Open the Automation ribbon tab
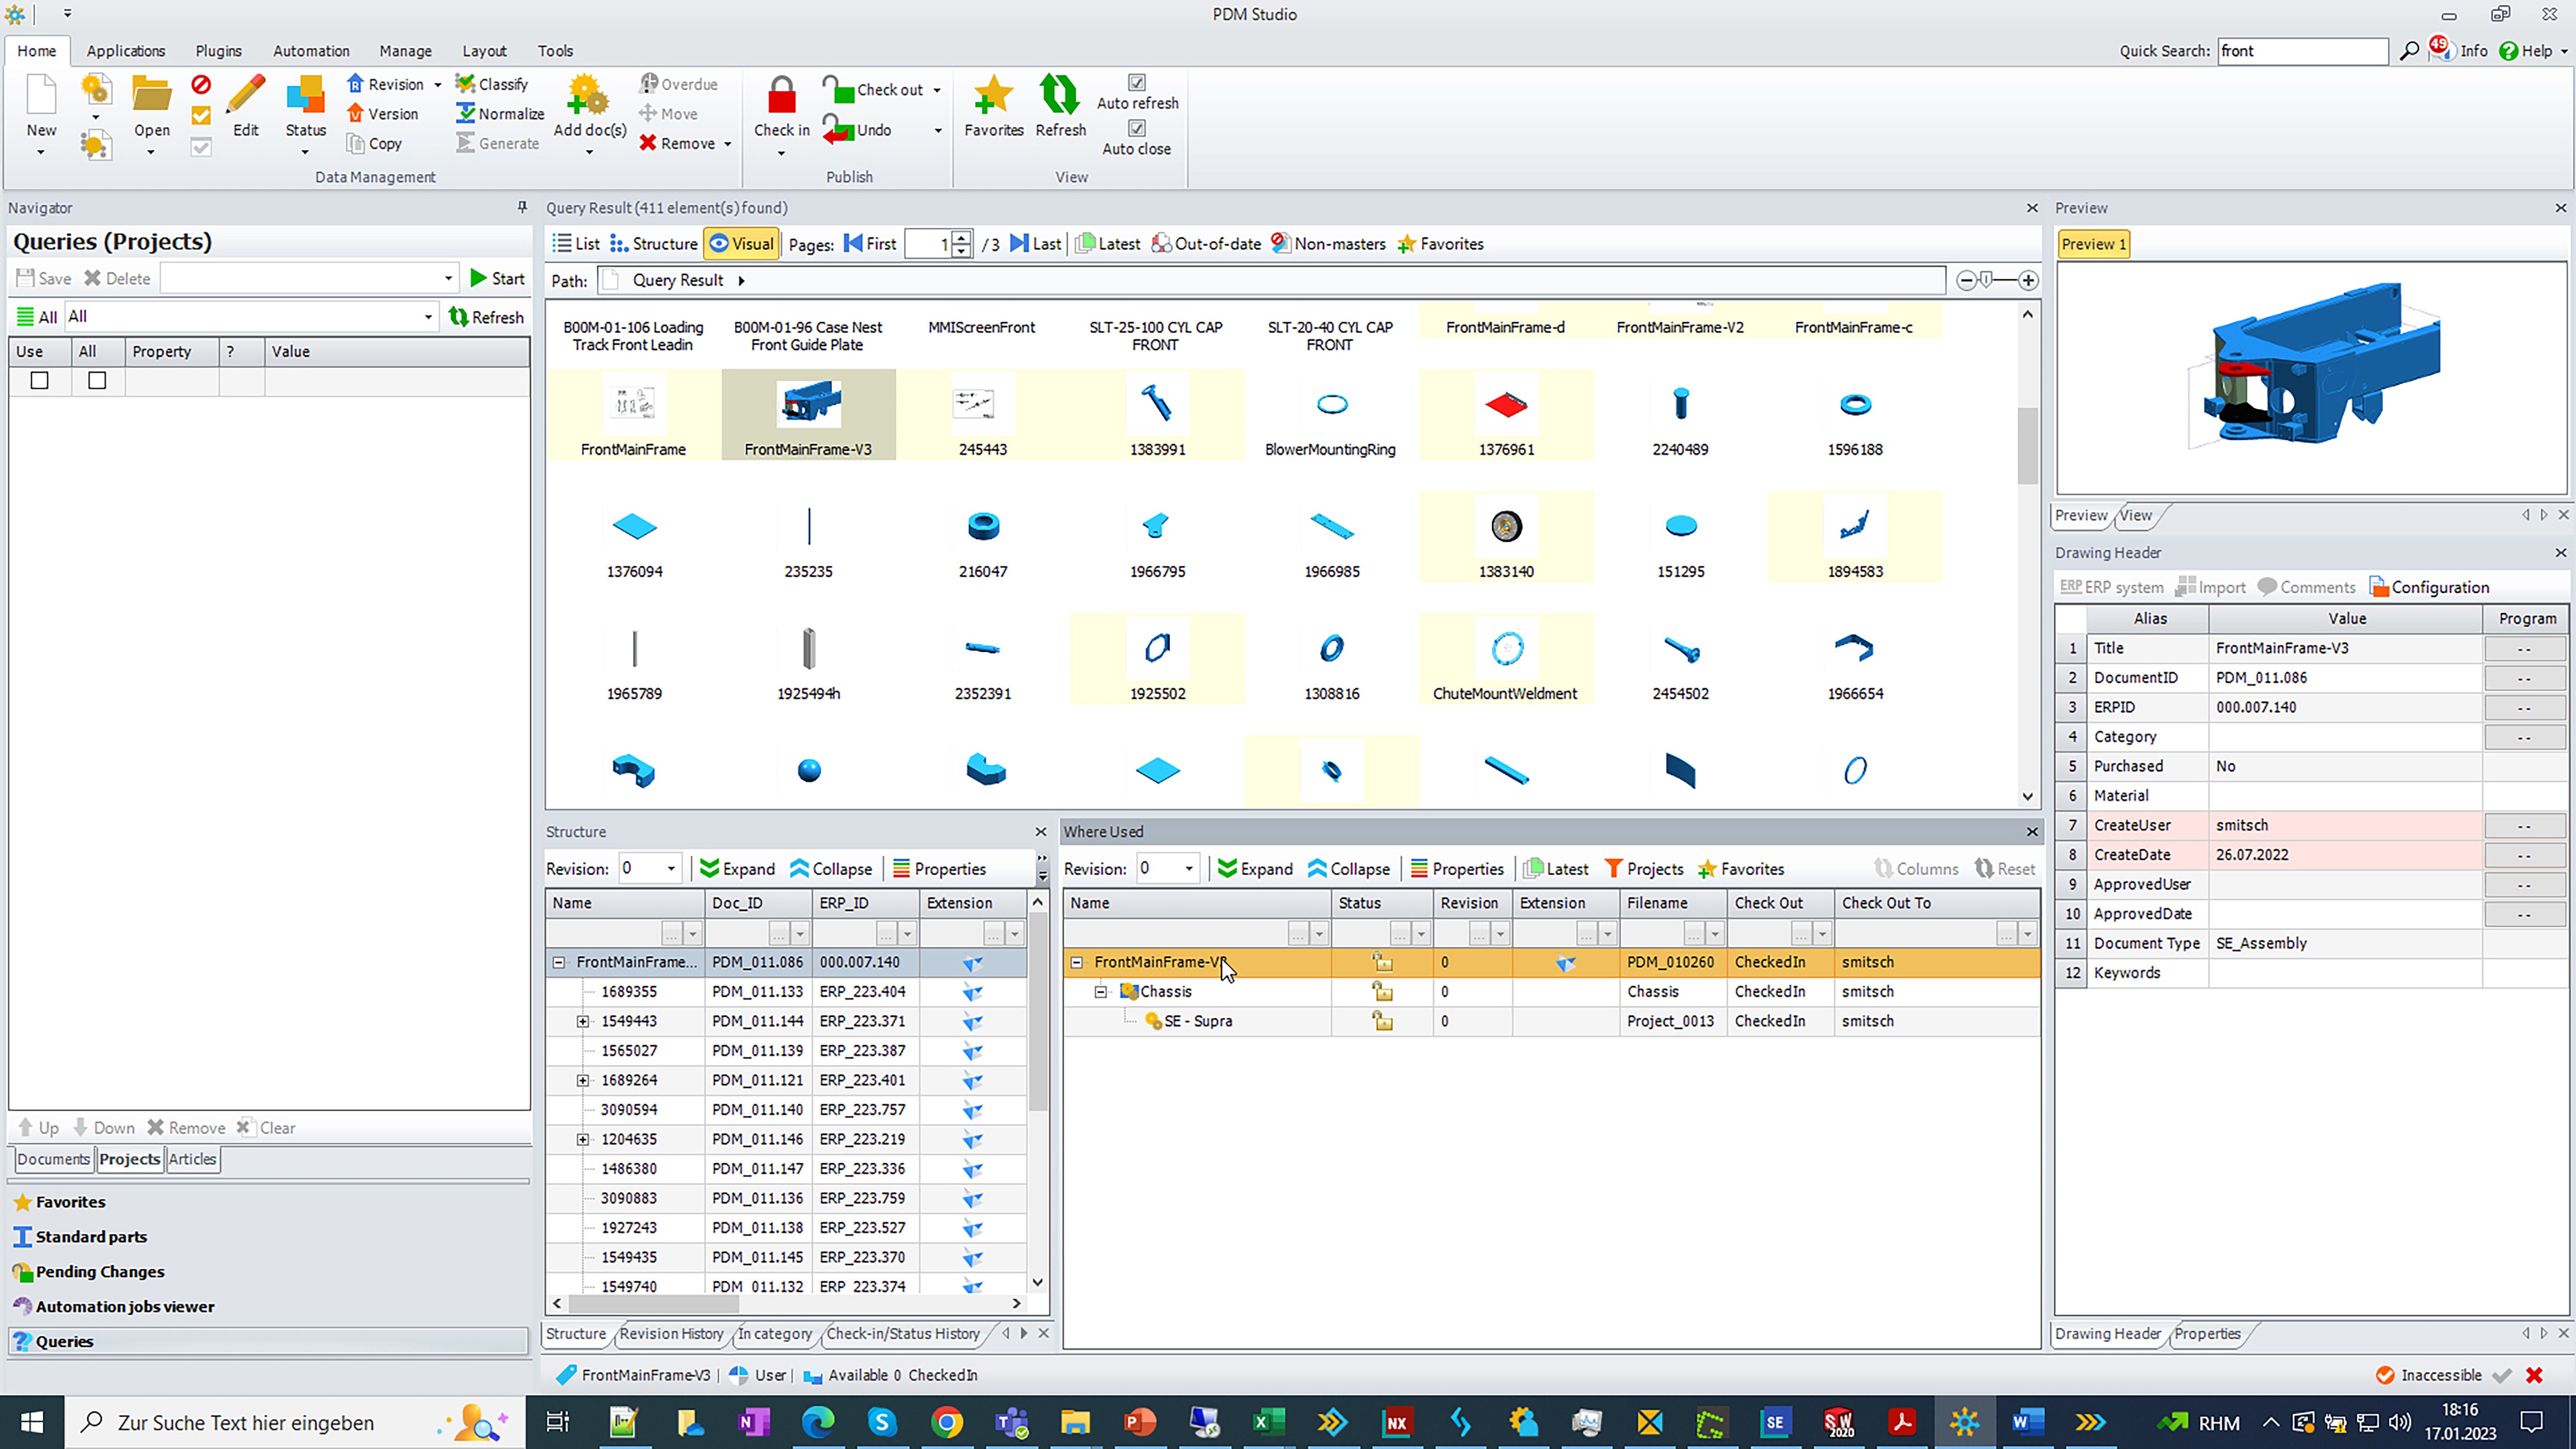2576x1449 pixels. pos(311,51)
